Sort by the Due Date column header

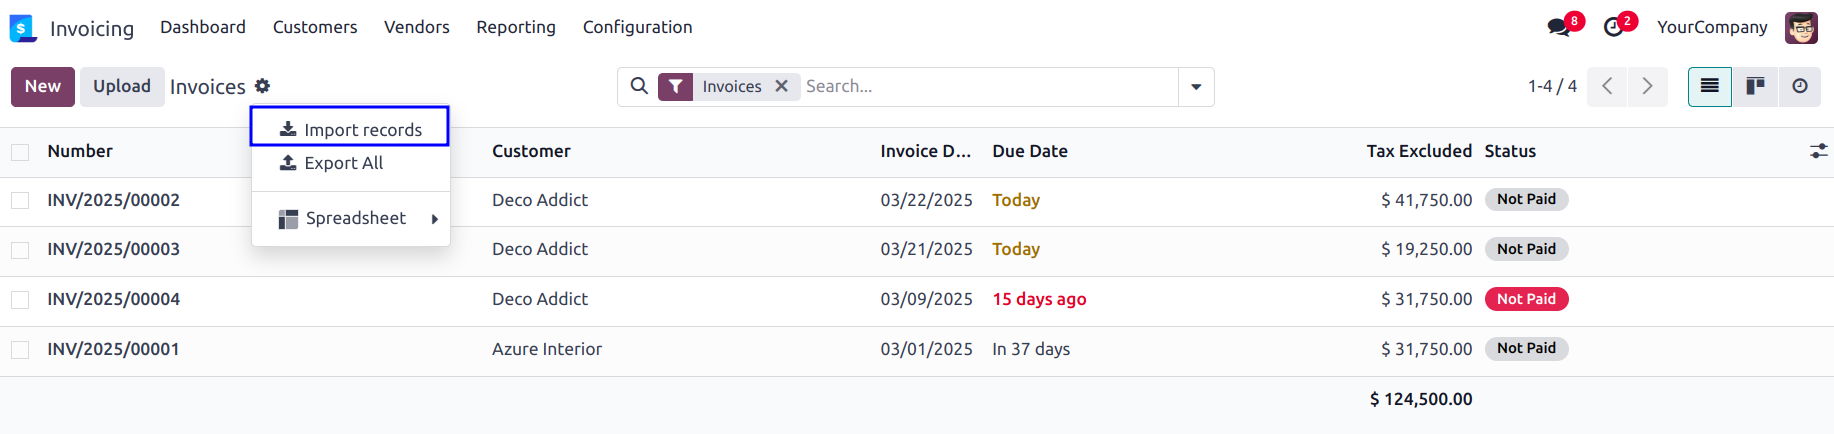click(x=1030, y=151)
